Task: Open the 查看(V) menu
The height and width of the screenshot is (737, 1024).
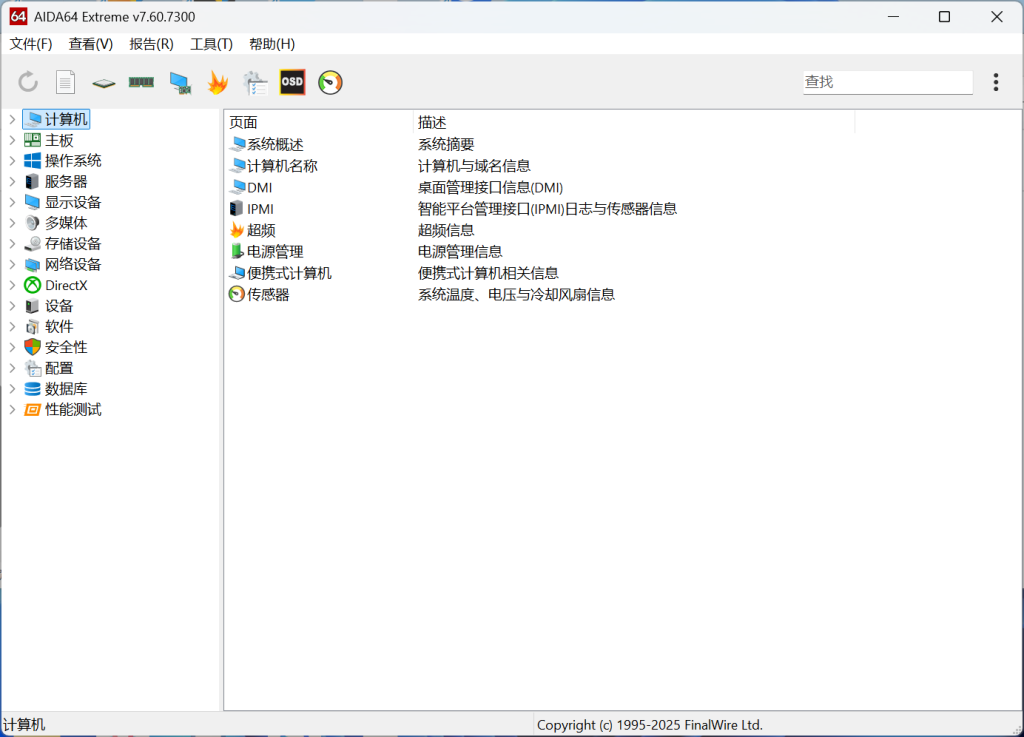Action: [x=91, y=44]
